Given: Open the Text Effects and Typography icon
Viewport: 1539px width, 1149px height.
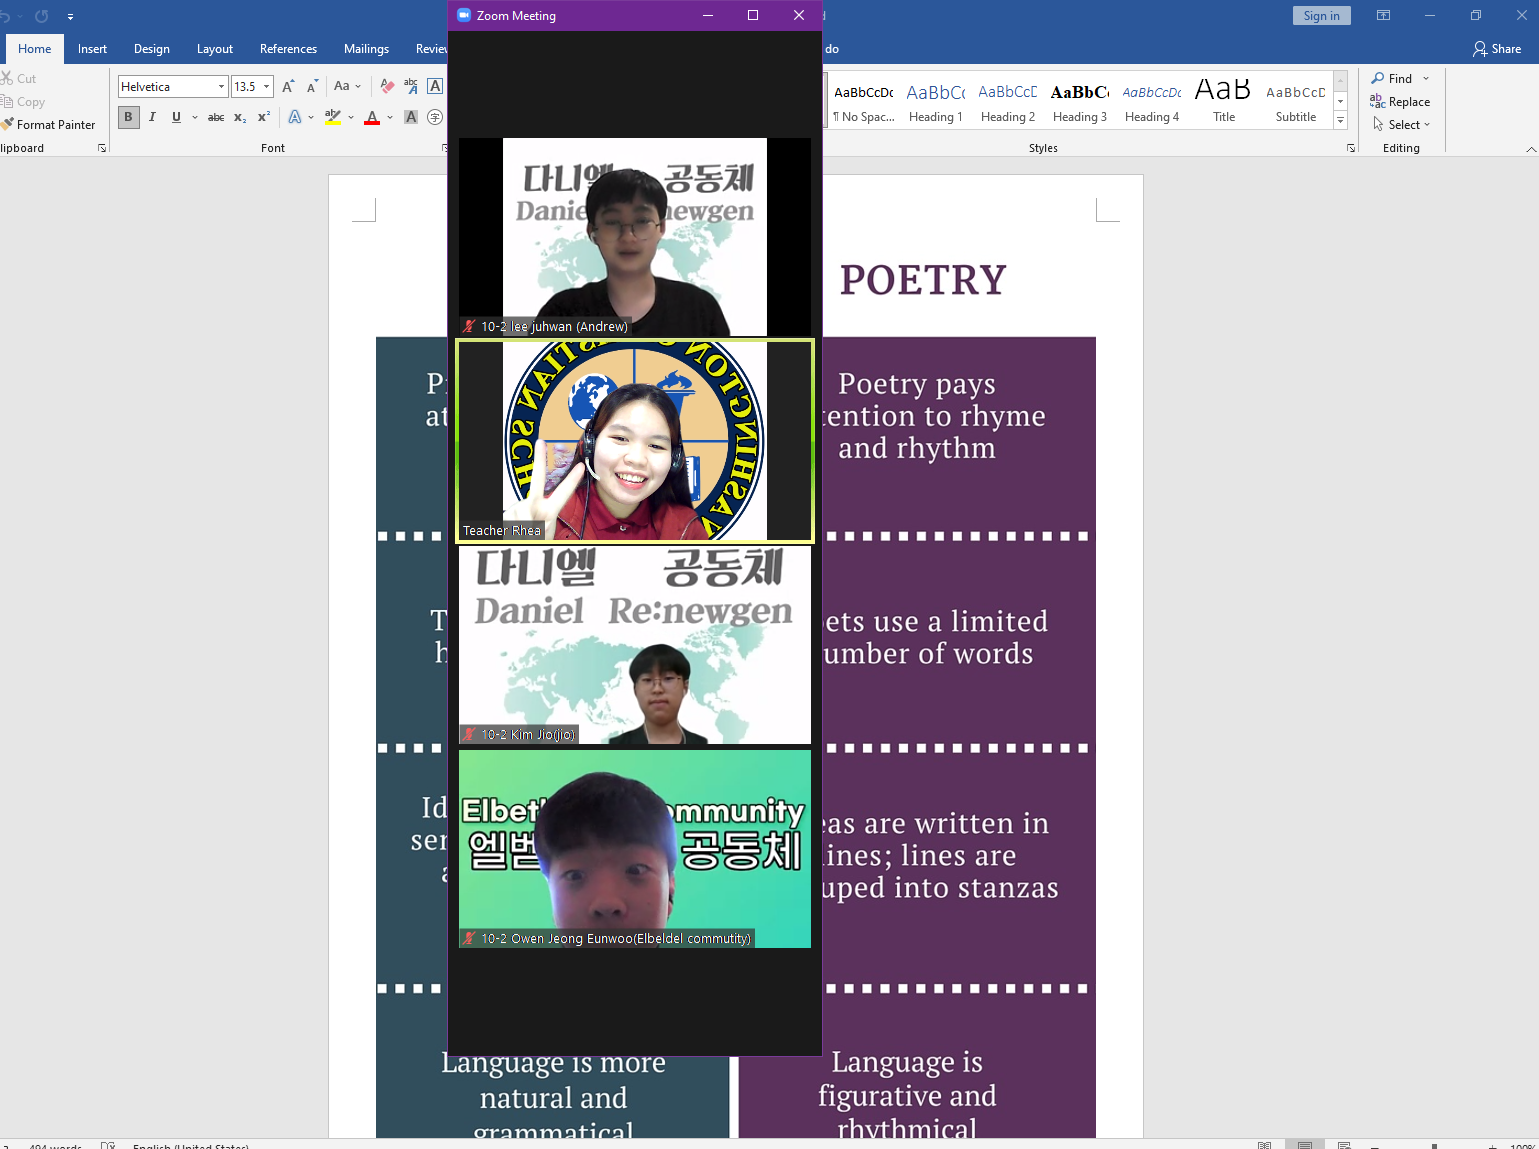Looking at the screenshot, I should tap(295, 117).
